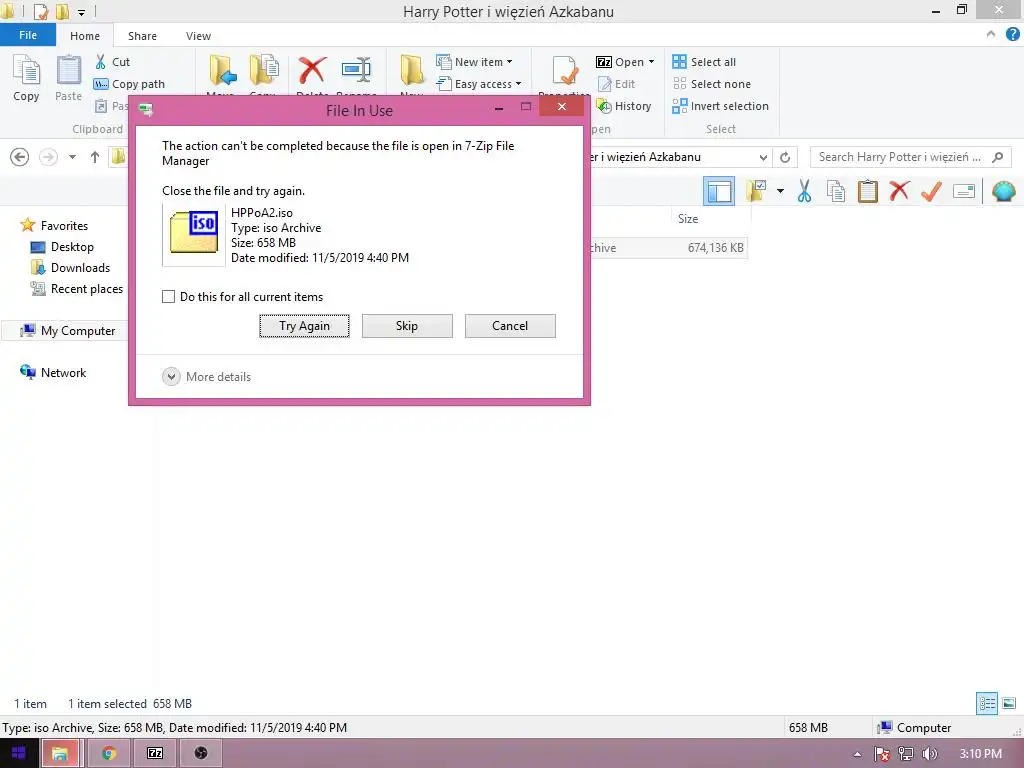The height and width of the screenshot is (768, 1024).
Task: Click the Large icons view icon in status bar
Action: (1009, 703)
